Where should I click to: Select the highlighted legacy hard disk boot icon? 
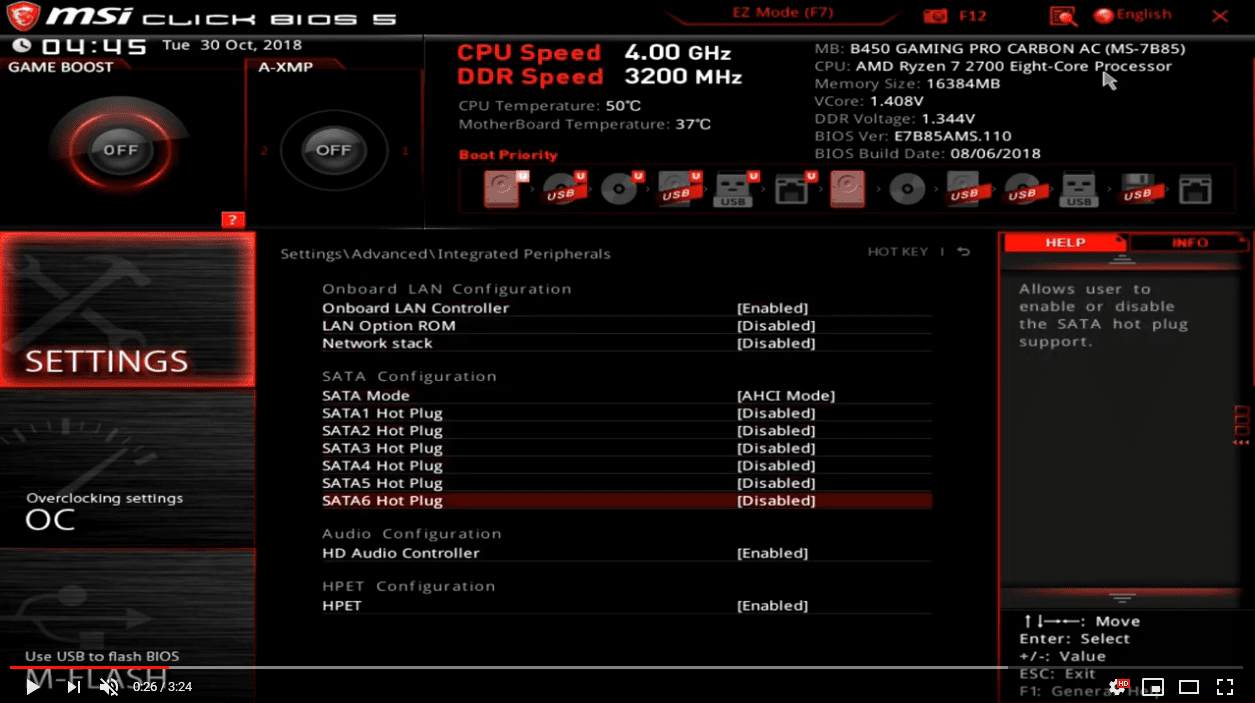click(848, 189)
